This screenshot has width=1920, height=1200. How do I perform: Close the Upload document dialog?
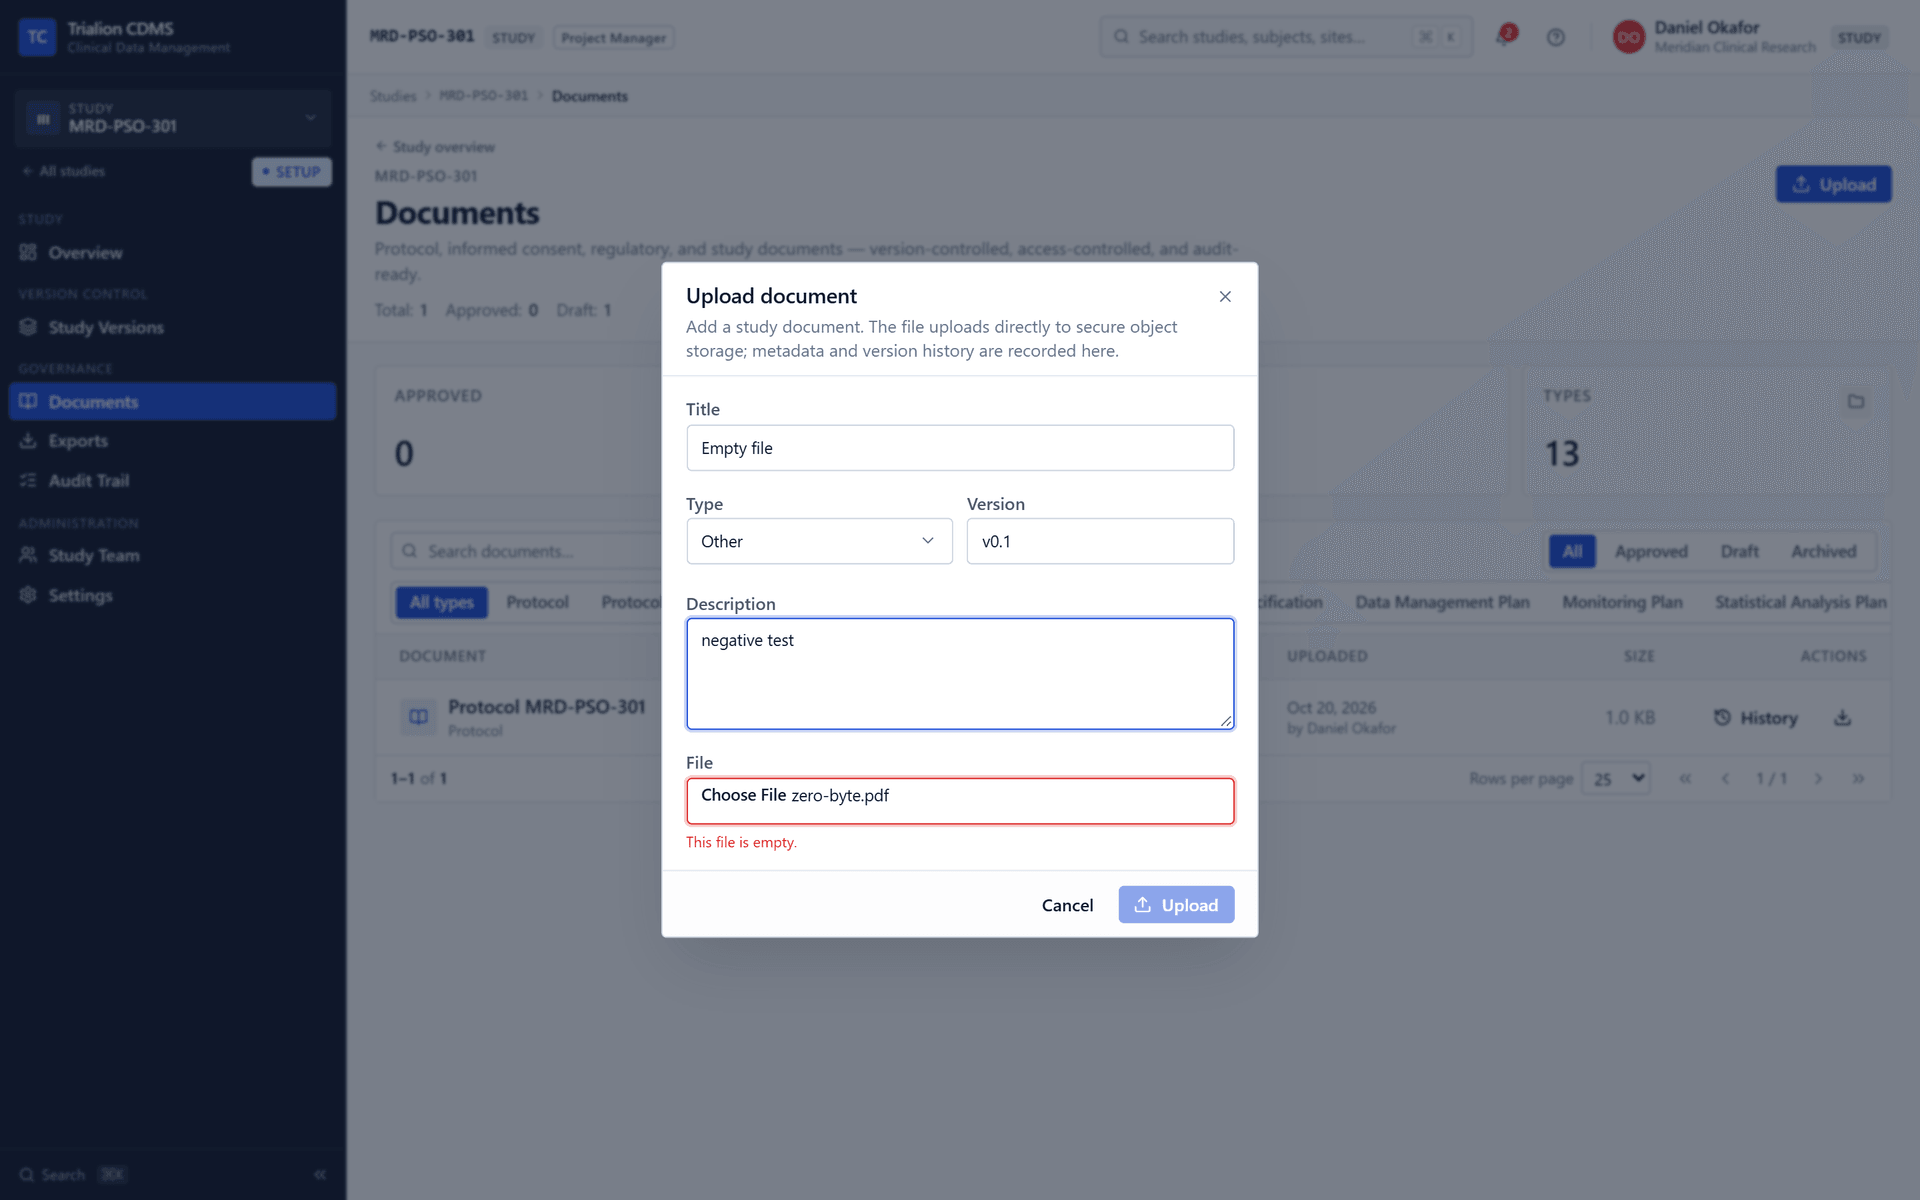point(1225,297)
